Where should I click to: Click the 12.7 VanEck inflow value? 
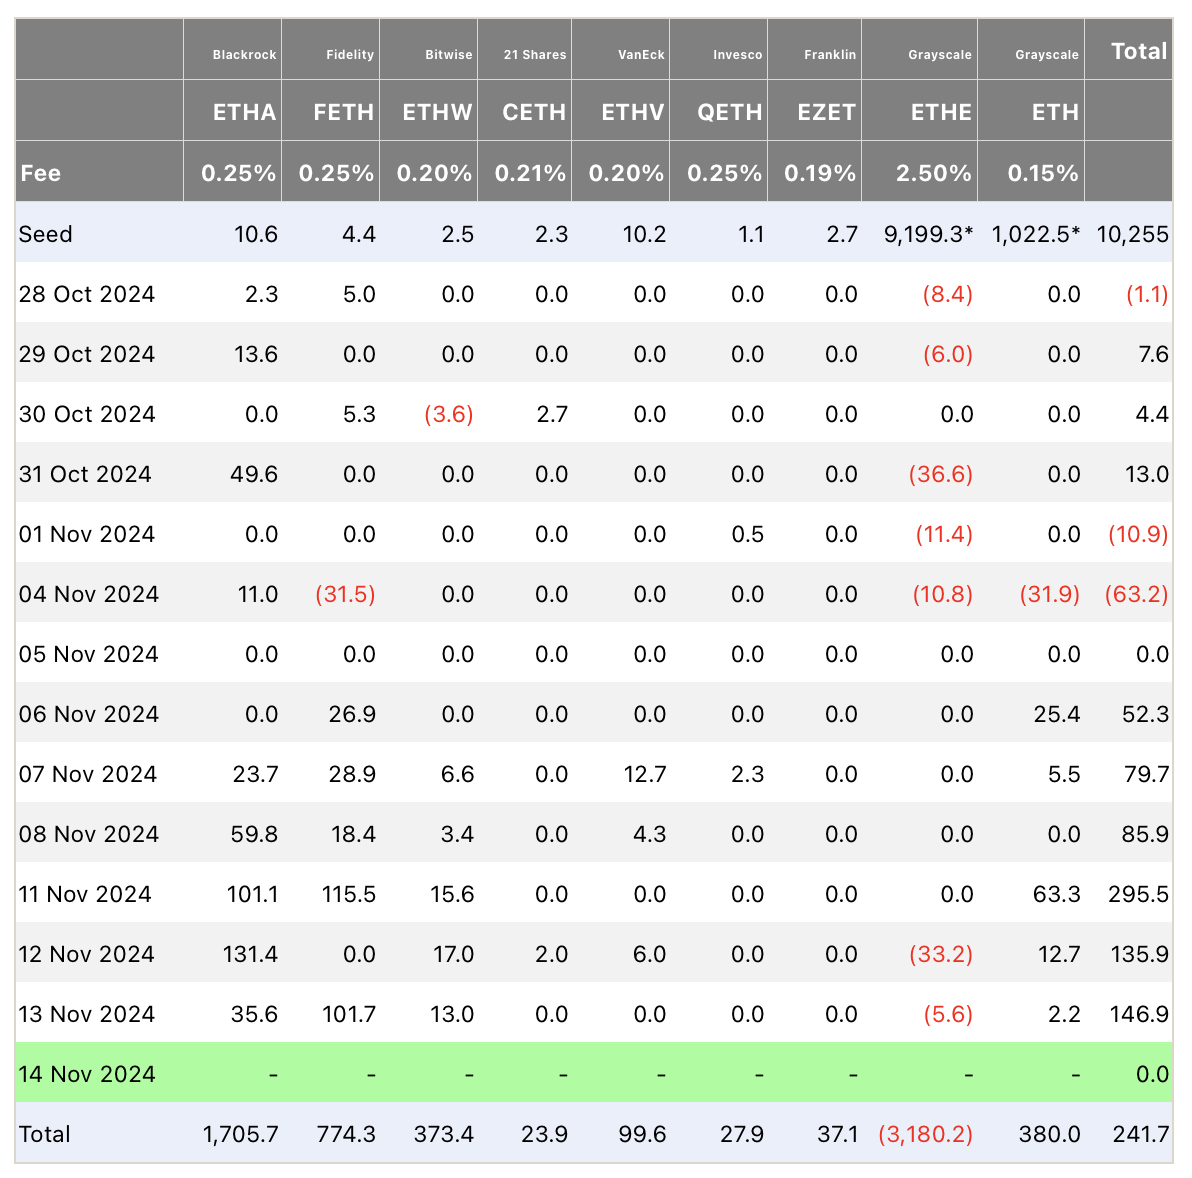[x=644, y=774]
